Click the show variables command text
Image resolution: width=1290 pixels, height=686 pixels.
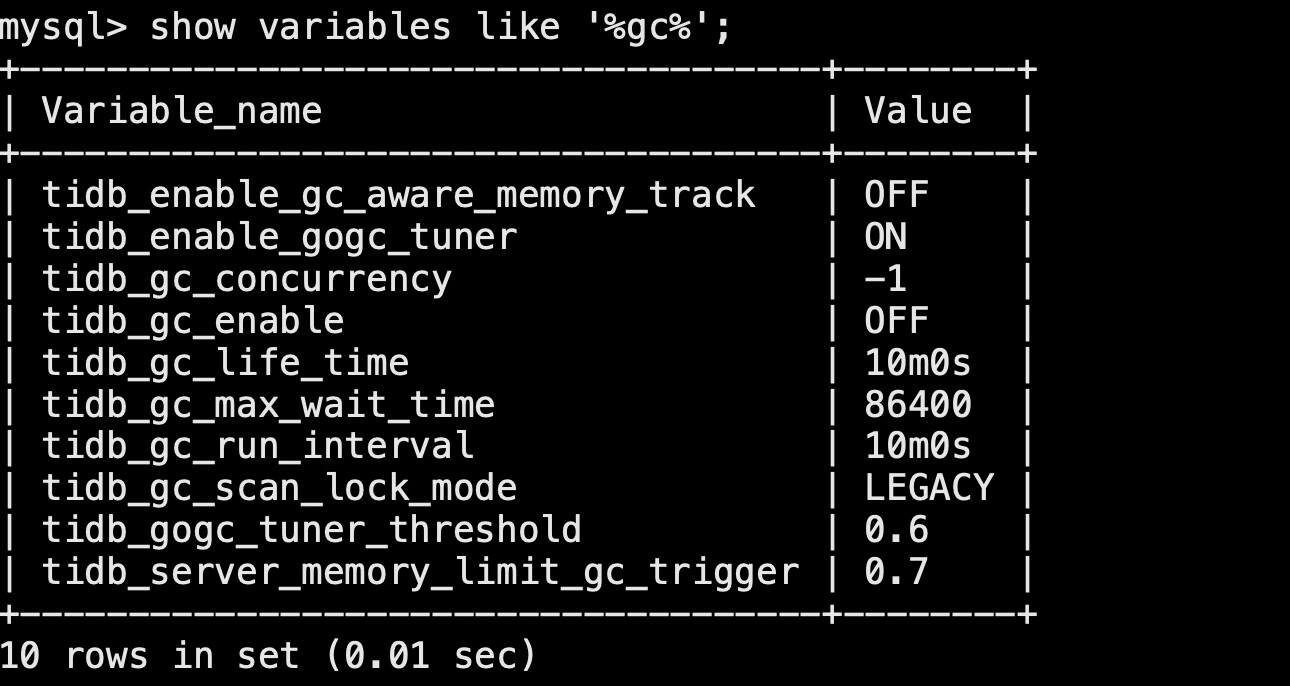click(440, 28)
